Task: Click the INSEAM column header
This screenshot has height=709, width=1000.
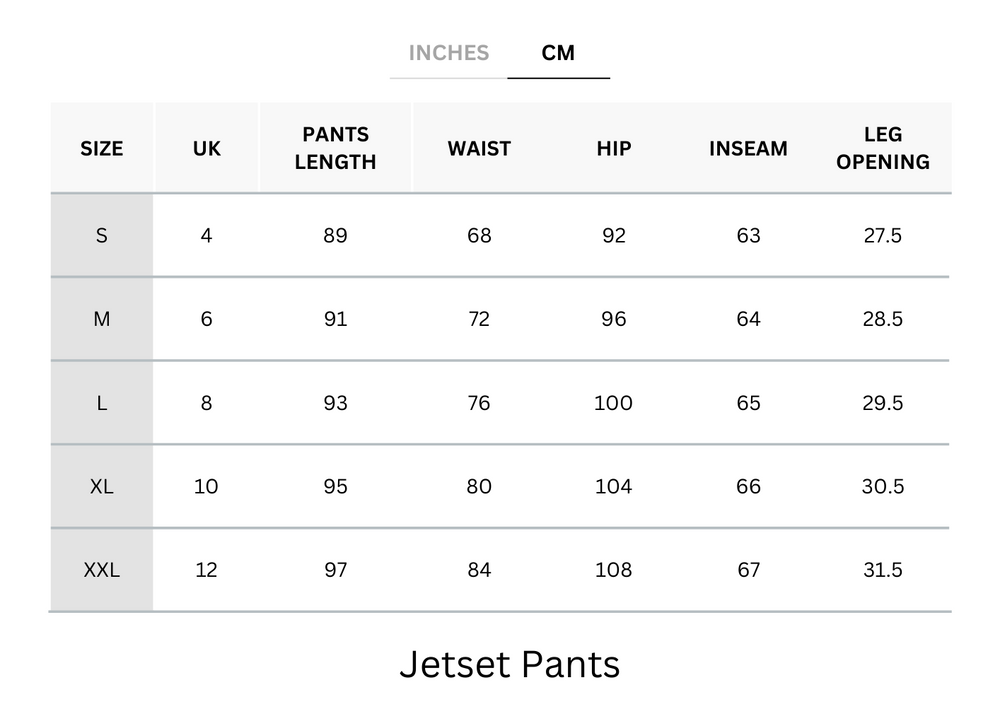Action: pyautogui.click(x=747, y=148)
